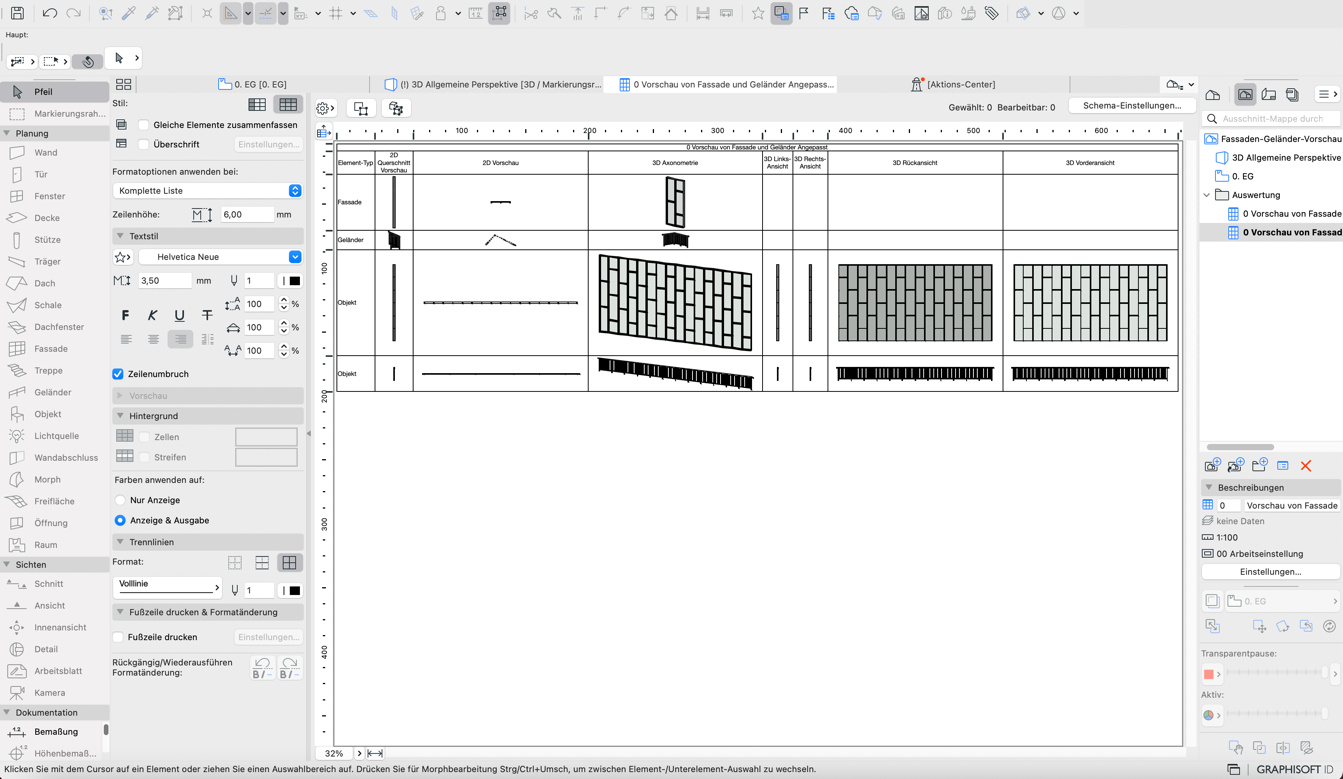Apply italic formatting with the K icon

(152, 315)
